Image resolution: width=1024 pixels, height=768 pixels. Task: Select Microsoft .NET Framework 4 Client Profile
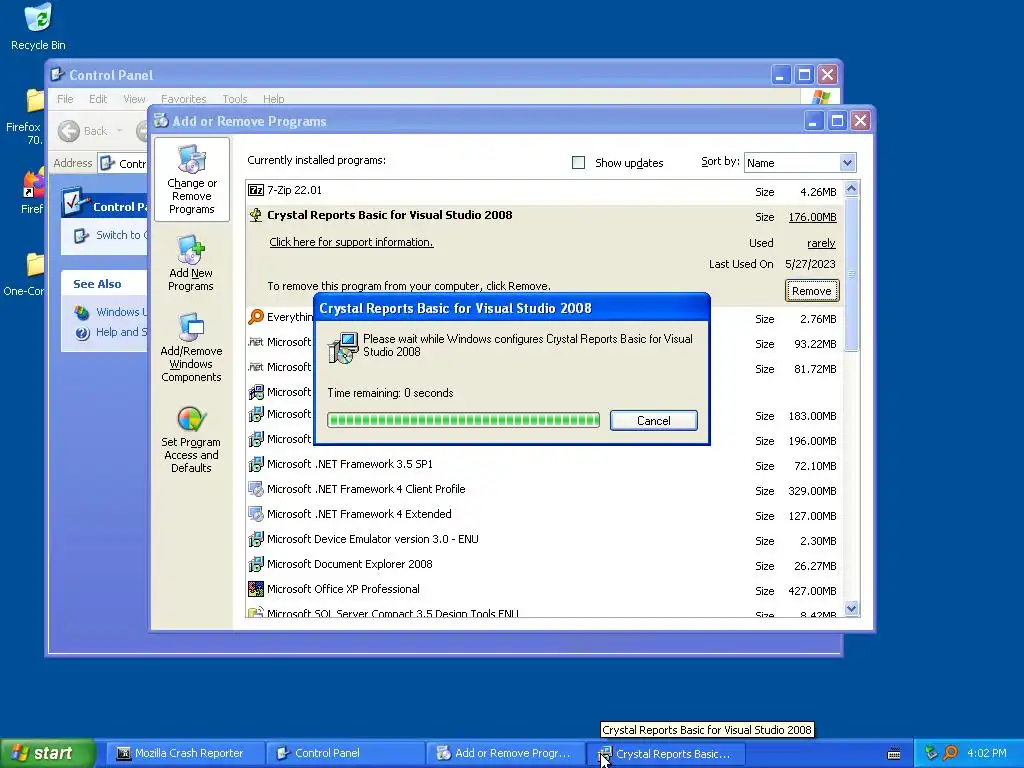544,490
